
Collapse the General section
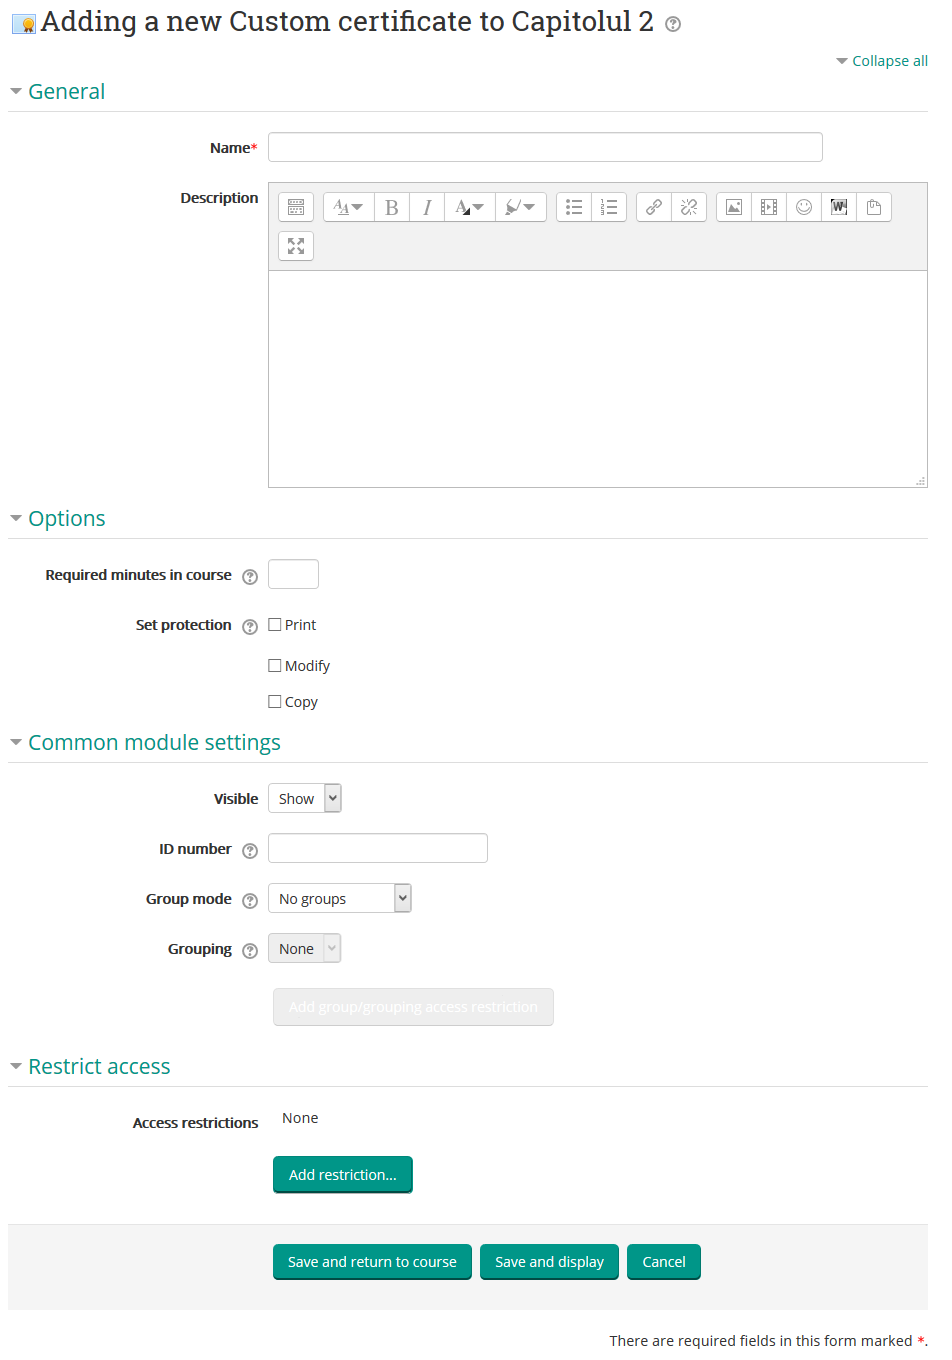click(x=16, y=91)
